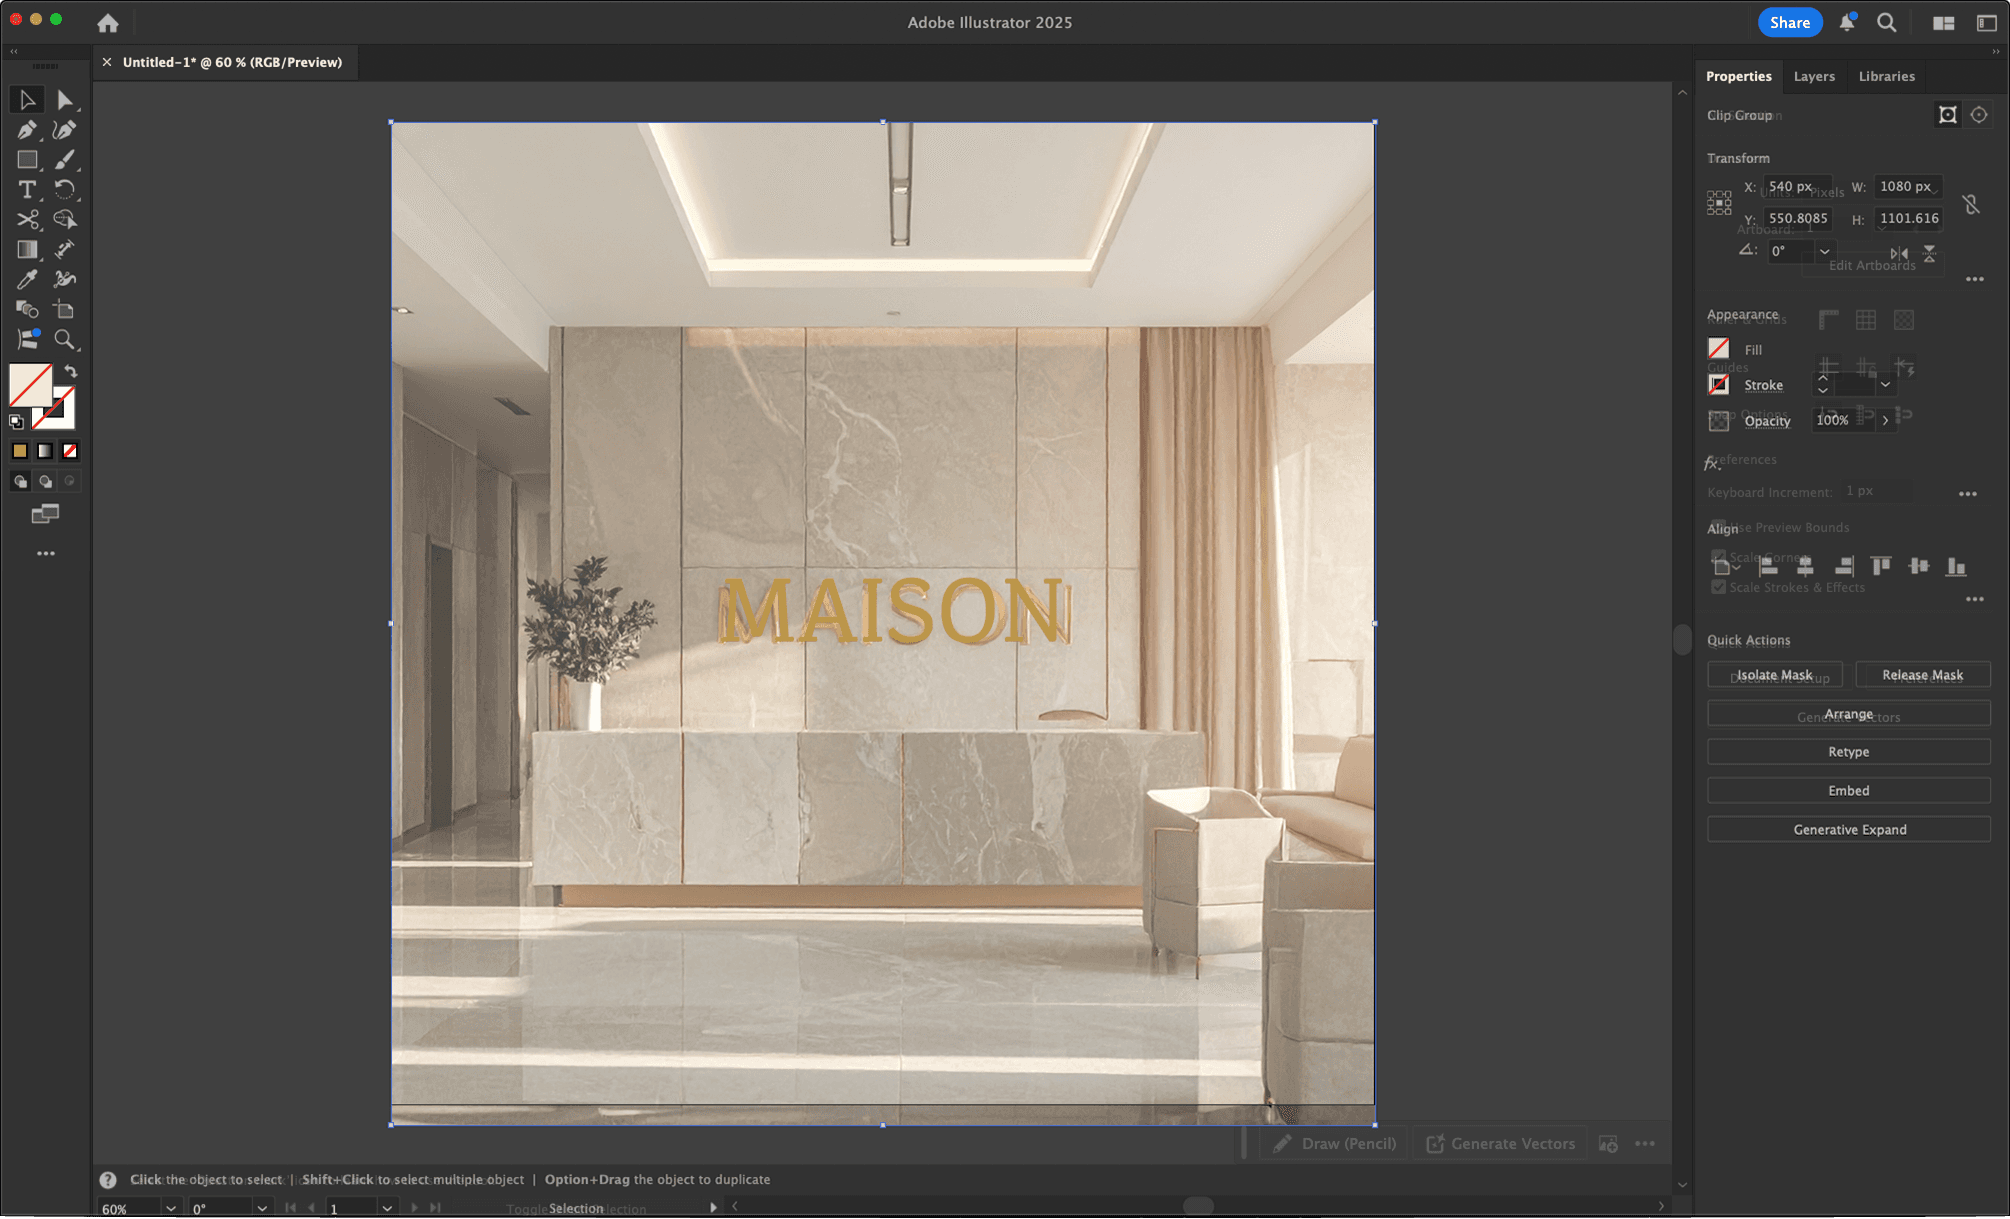The height and width of the screenshot is (1219, 2010).
Task: Click the Generative Expand button
Action: (1848, 829)
